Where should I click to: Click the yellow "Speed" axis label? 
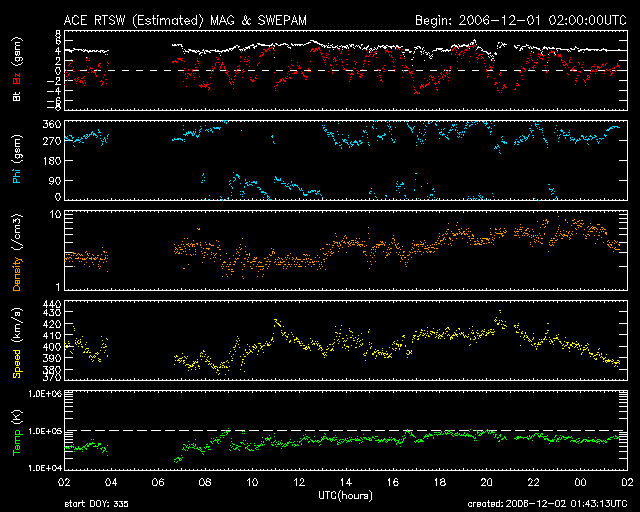[x=17, y=364]
